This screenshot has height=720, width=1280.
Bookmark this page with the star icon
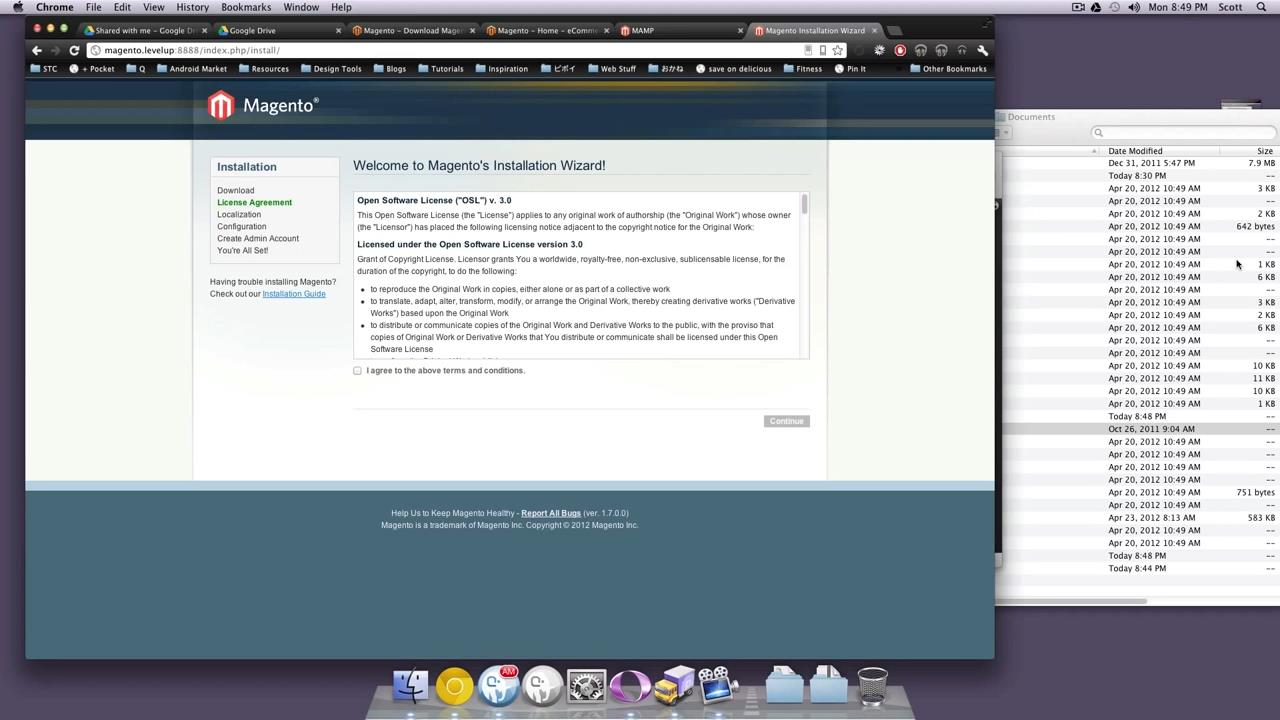(838, 50)
